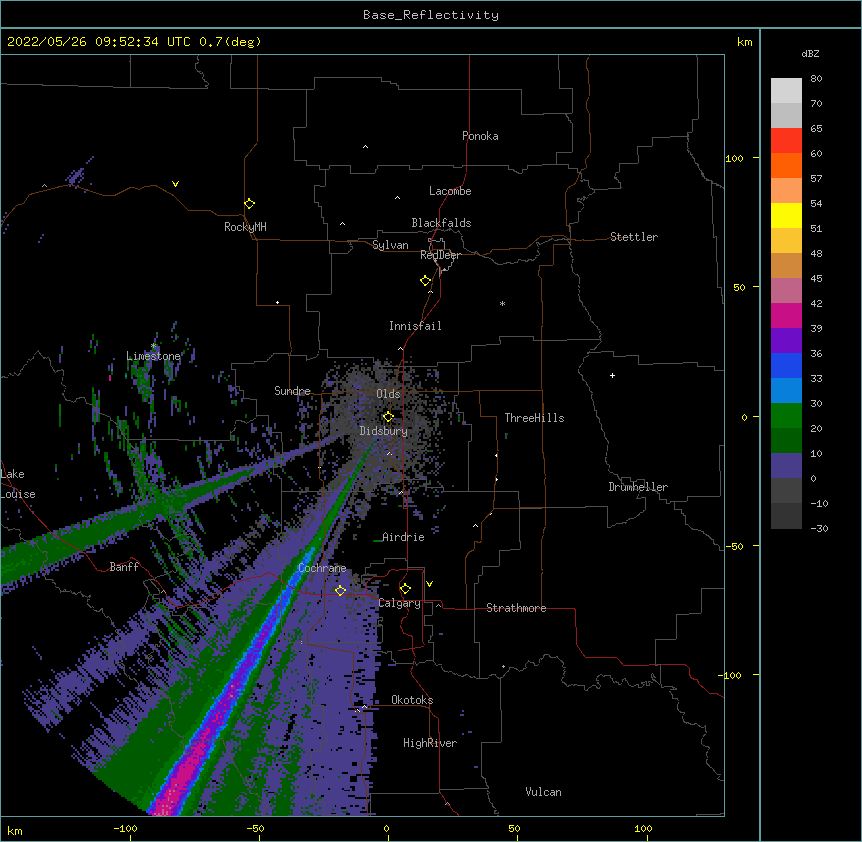
Task: Click the yellow marker below Cochrane
Action: (x=340, y=590)
